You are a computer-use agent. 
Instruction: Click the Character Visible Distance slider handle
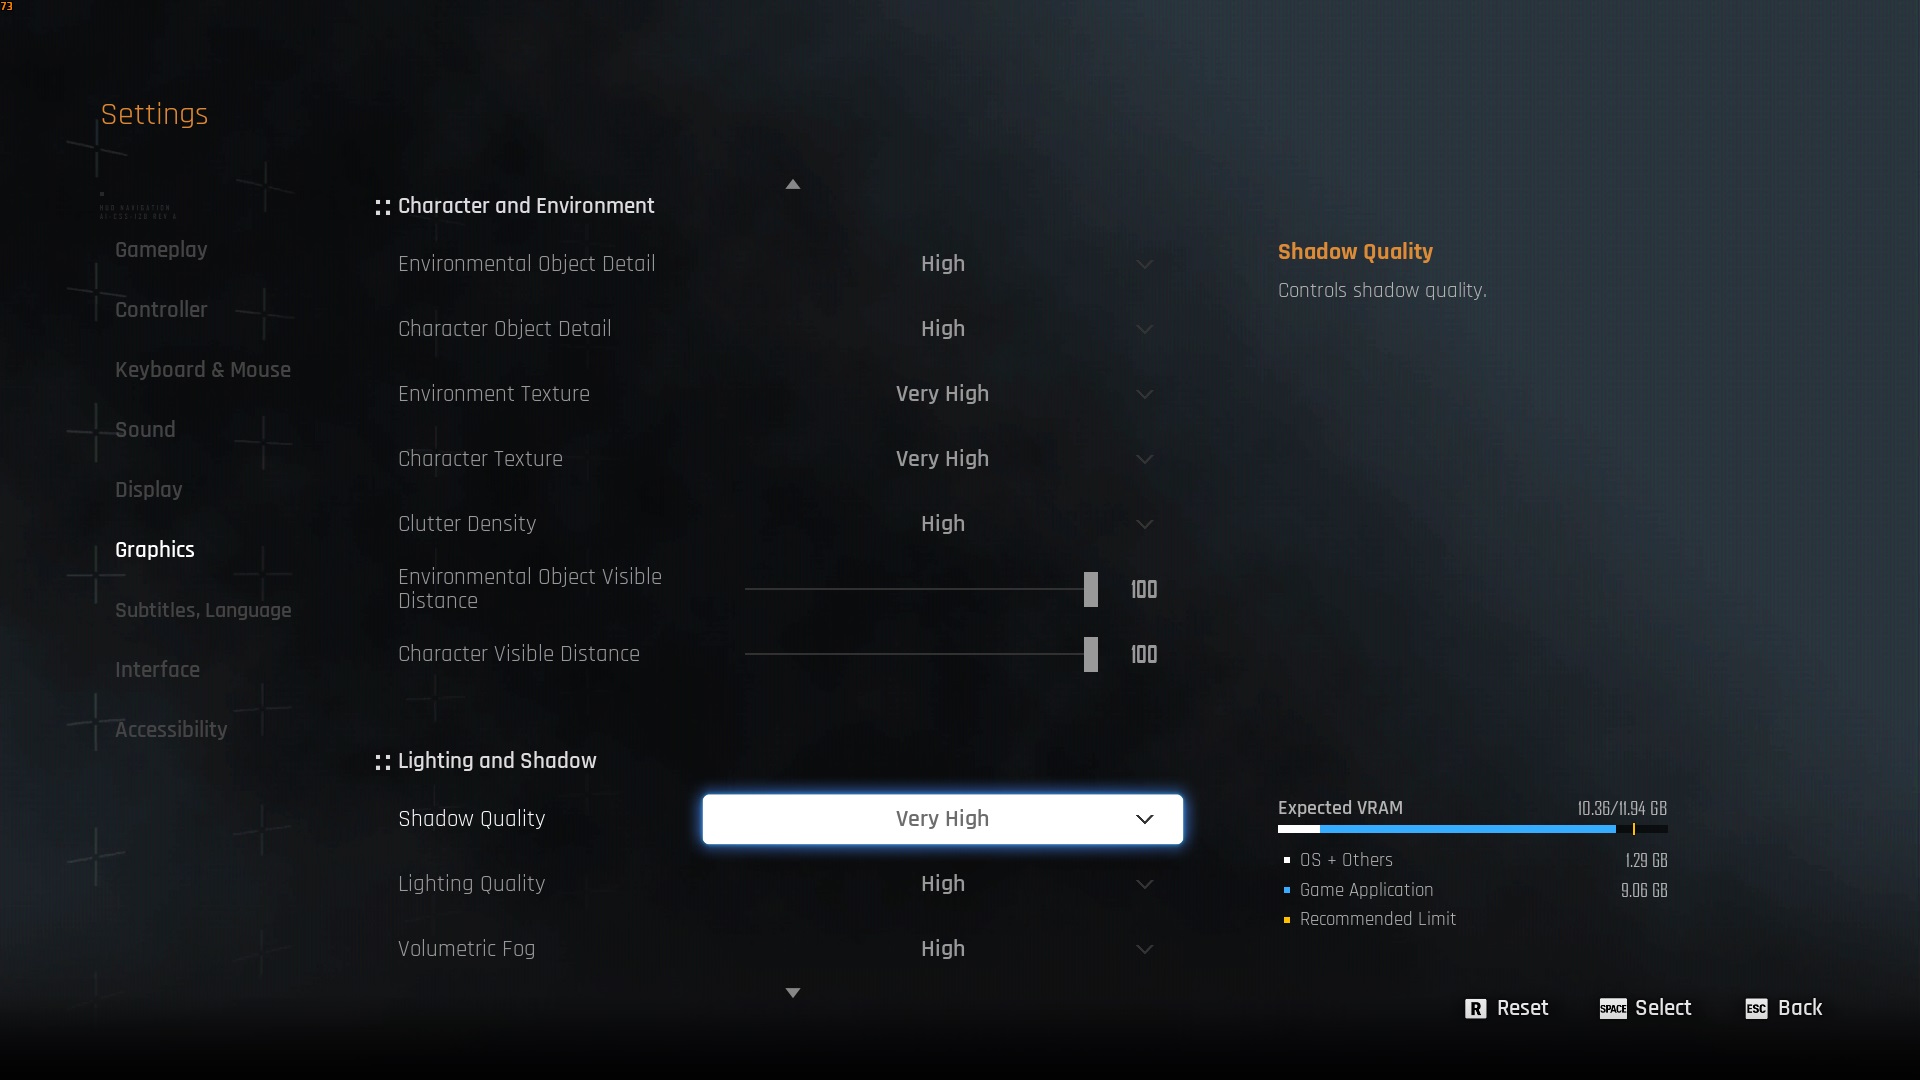click(1091, 655)
